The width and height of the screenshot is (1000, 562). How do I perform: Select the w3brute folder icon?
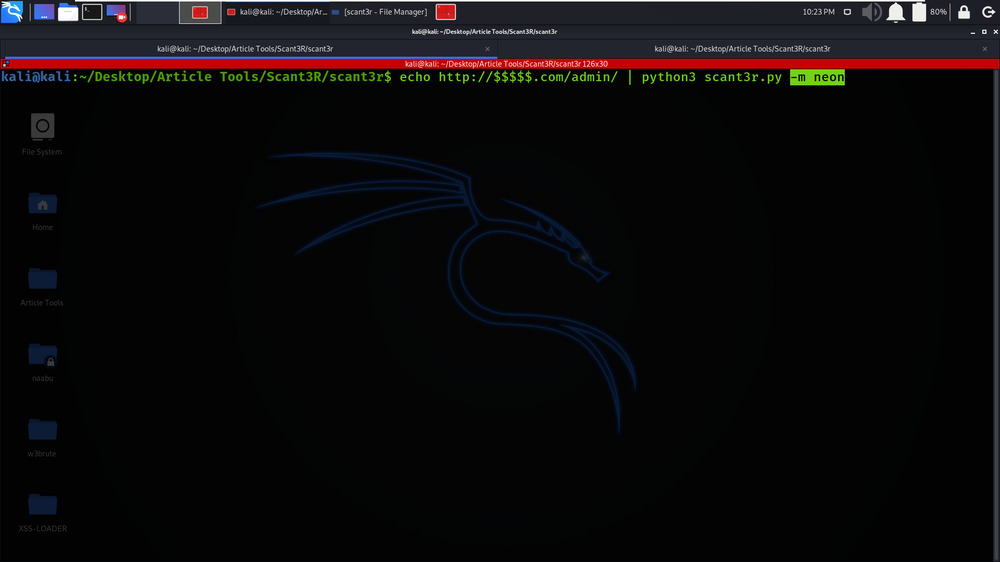[42, 438]
